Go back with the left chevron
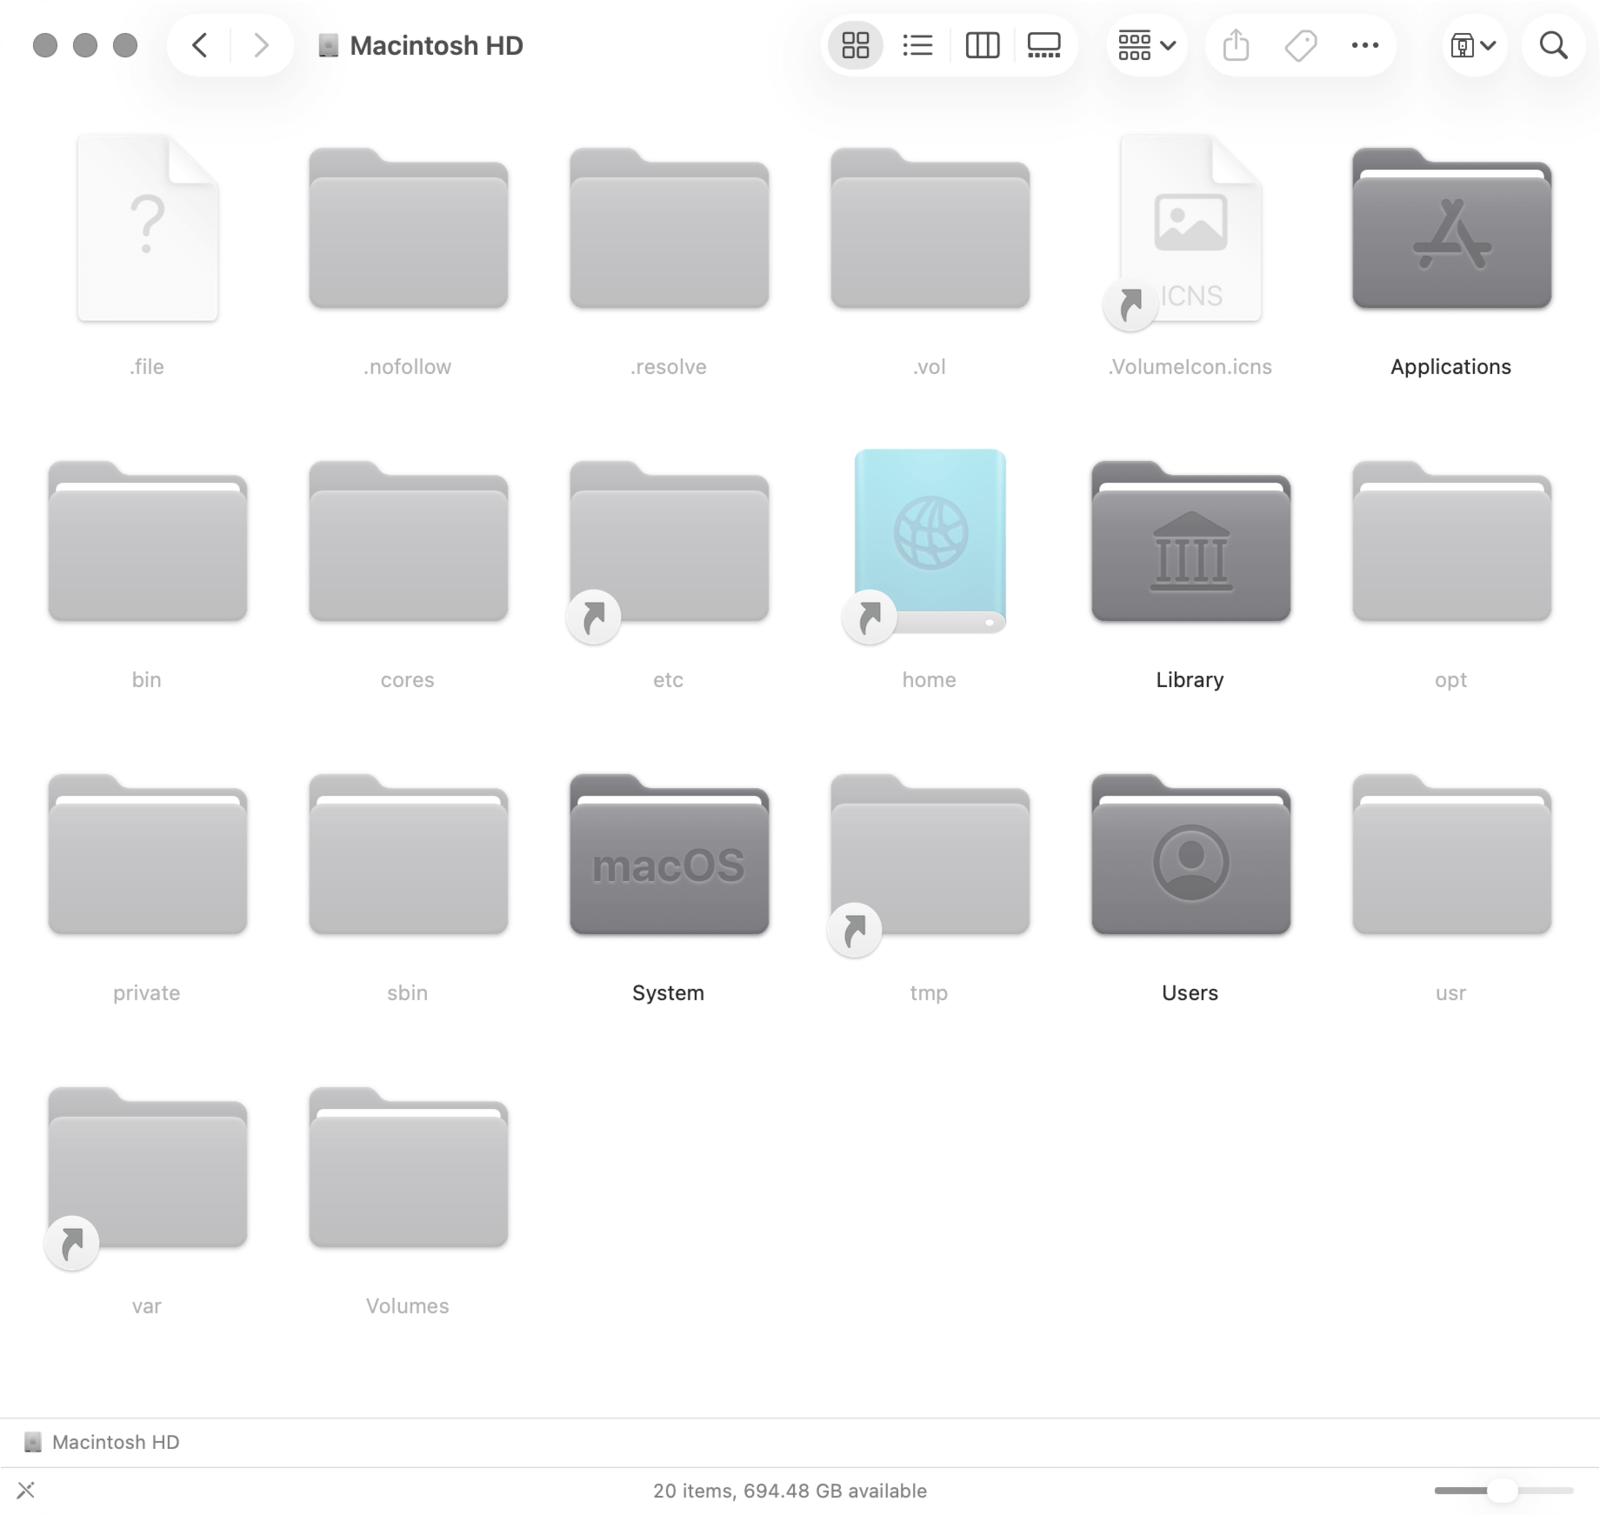Viewport: 1600px width, 1515px height. pyautogui.click(x=200, y=45)
